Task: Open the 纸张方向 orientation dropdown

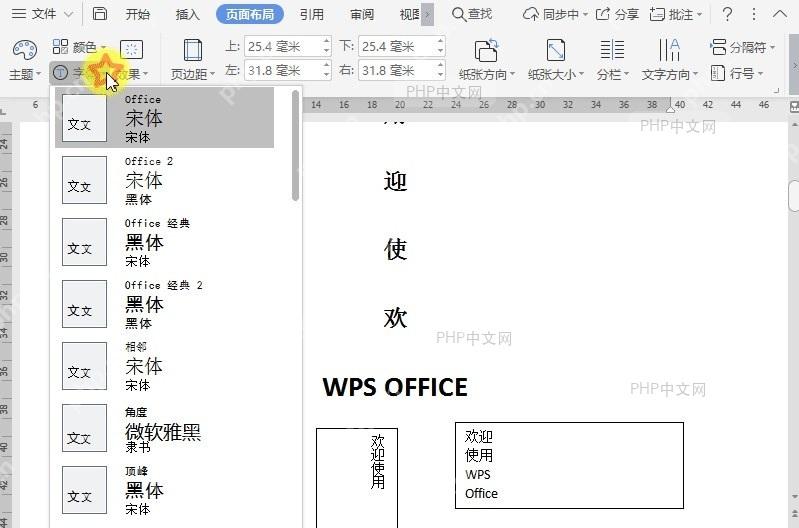Action: [x=487, y=60]
